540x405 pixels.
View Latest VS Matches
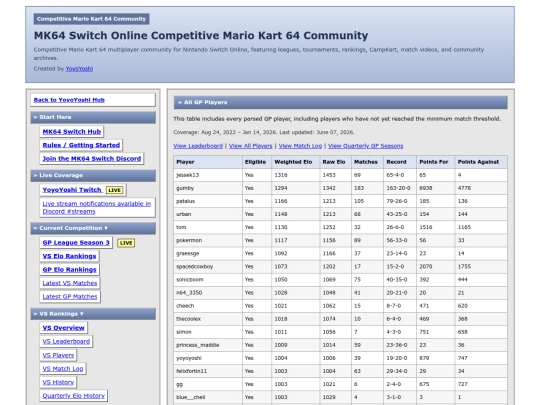tap(70, 283)
